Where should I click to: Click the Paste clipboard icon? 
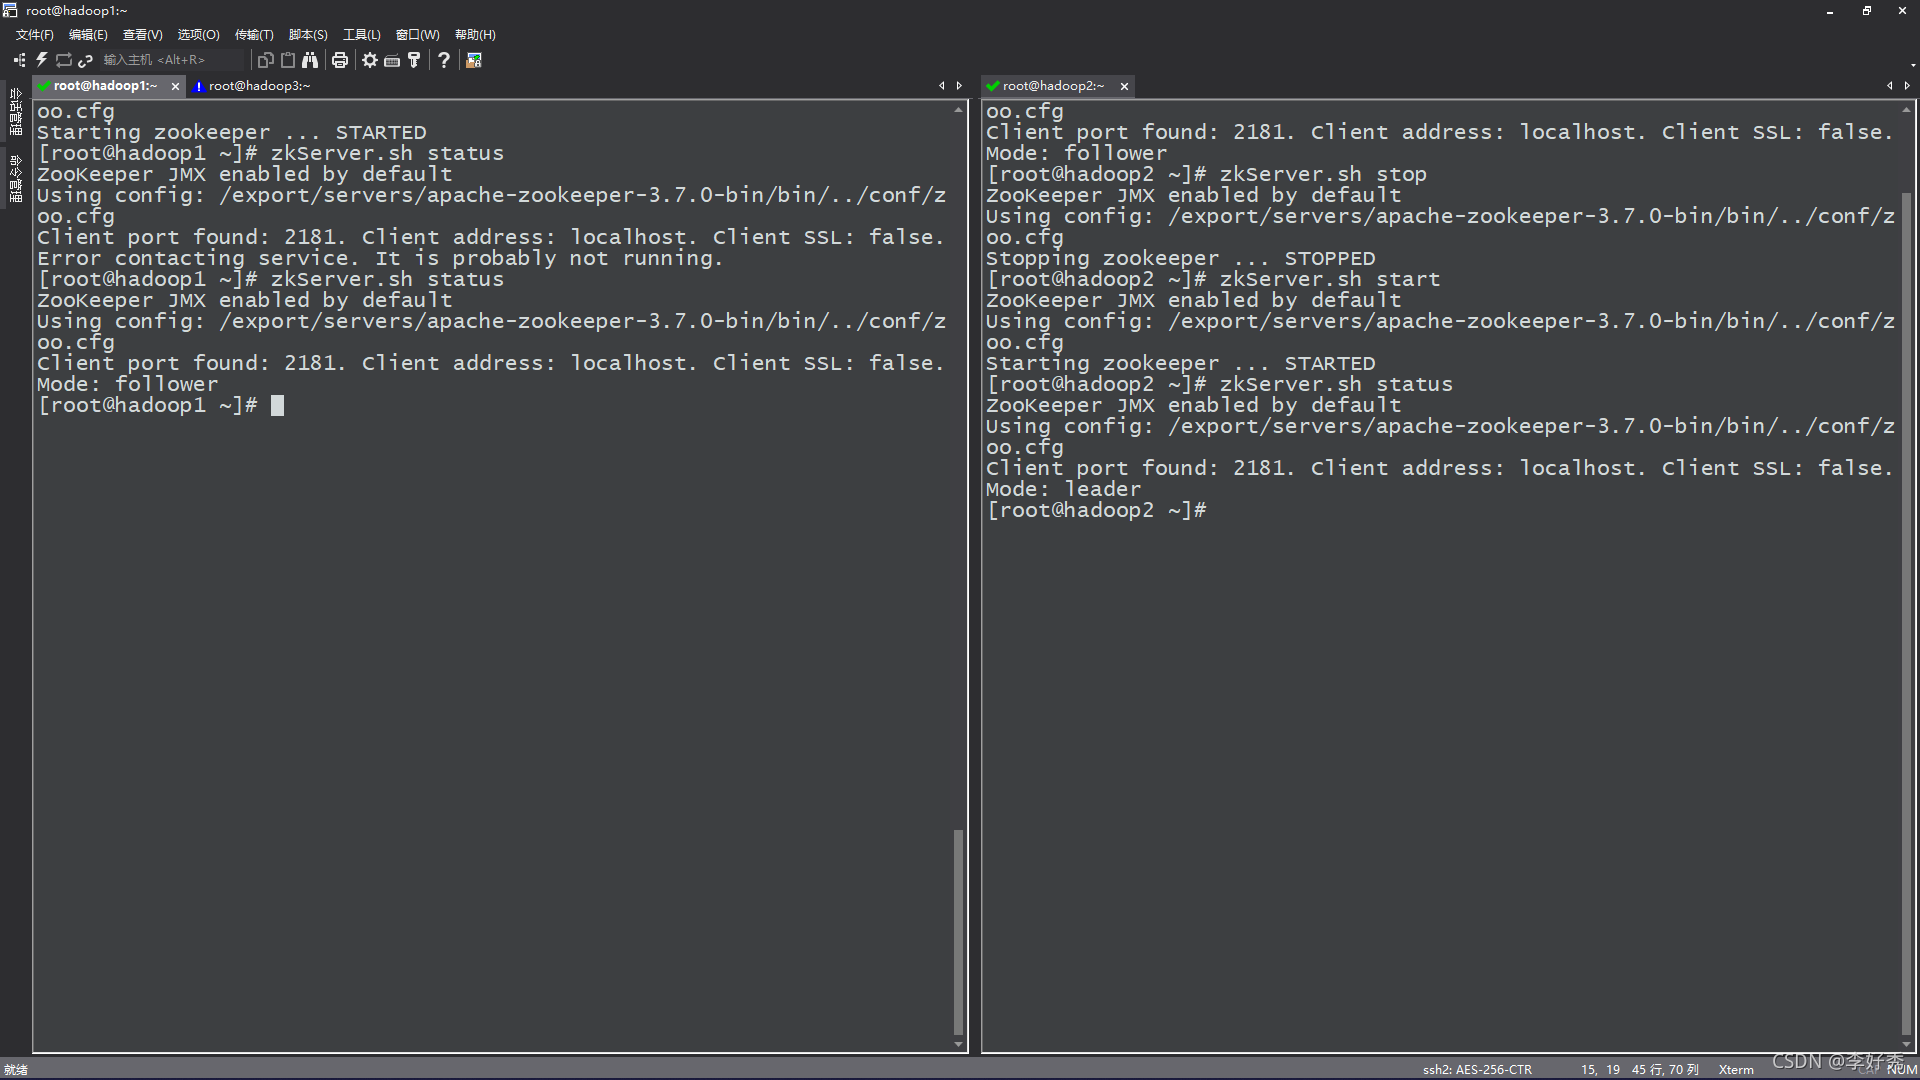288,60
